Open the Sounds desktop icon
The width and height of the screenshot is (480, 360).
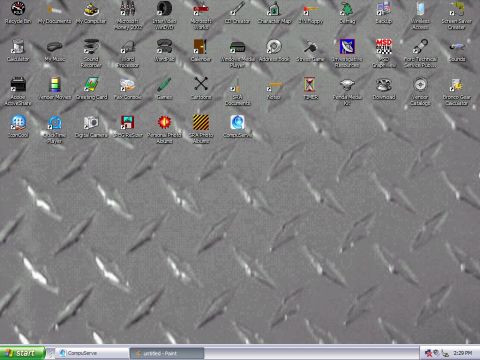point(457,47)
